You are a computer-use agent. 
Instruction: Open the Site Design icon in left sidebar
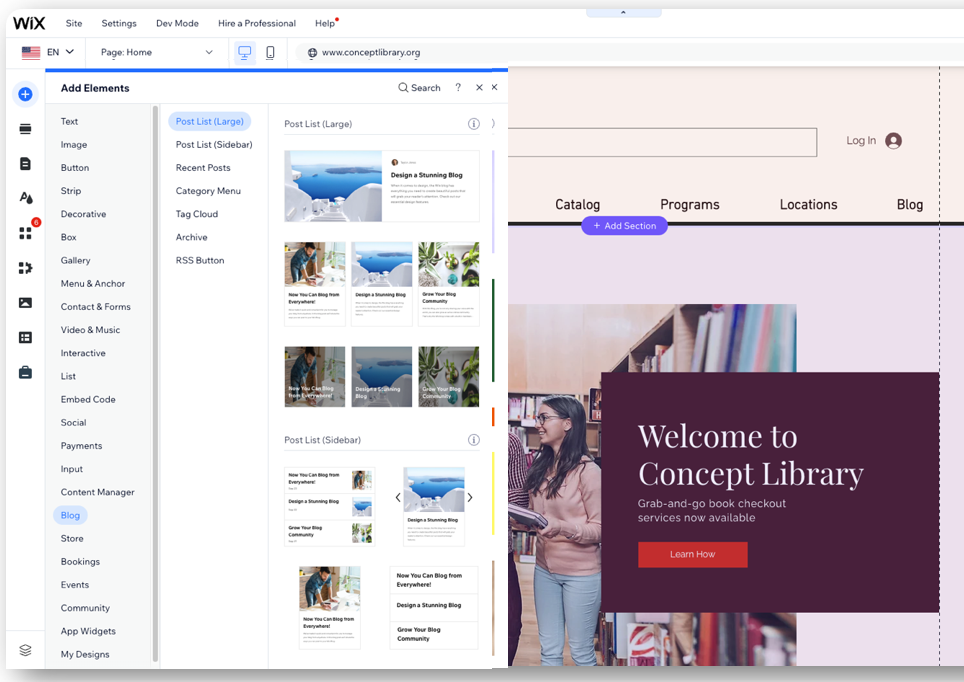tap(24, 197)
